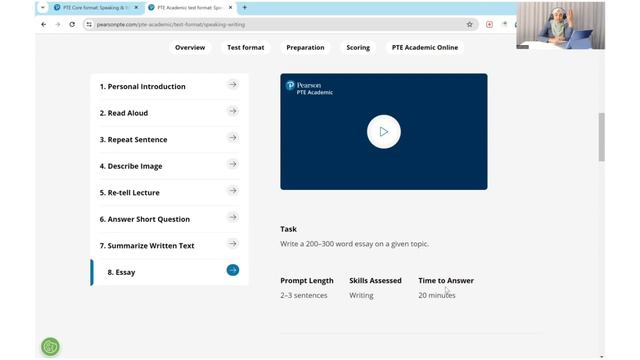The height and width of the screenshot is (360, 640).
Task: Click the browser forward arrow
Action: (58, 24)
